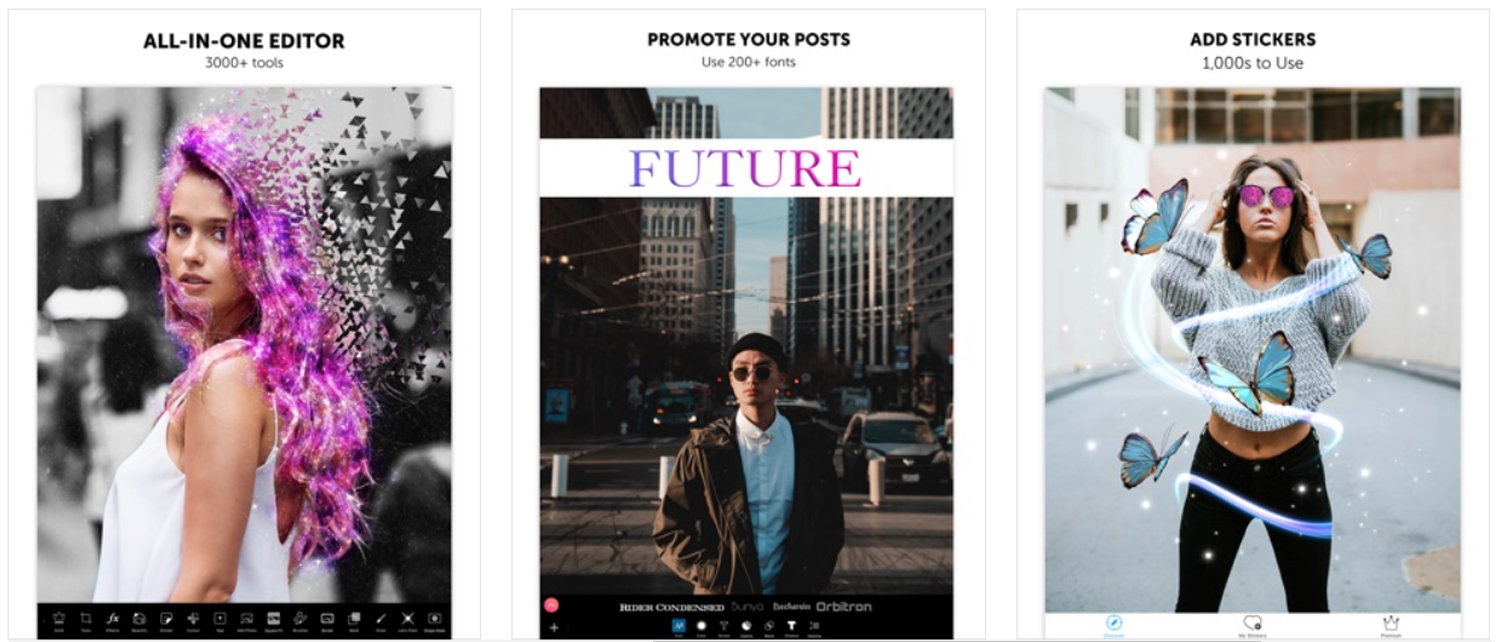Screen dimensions: 1500x642
Task: Open the Crop tool
Action: (x=85, y=618)
